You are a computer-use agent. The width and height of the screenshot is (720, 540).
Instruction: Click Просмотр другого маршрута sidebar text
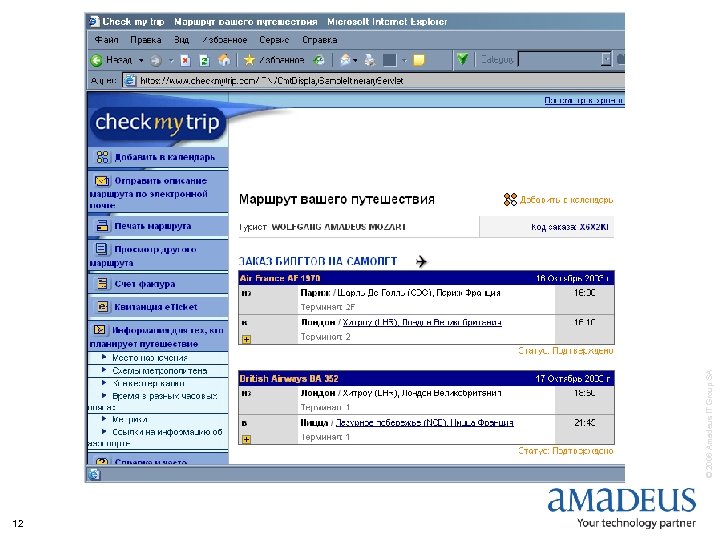coord(143,256)
